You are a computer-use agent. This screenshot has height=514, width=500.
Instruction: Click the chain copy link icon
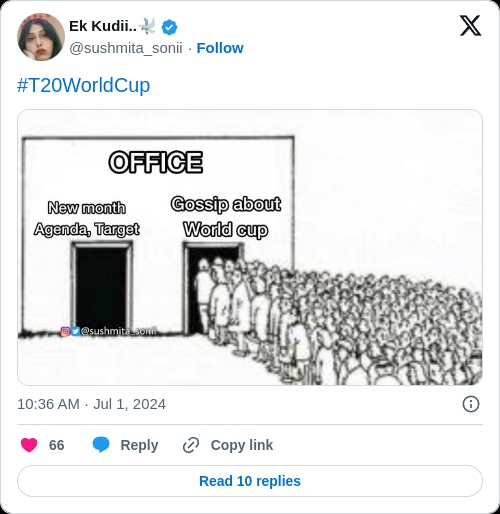191,445
